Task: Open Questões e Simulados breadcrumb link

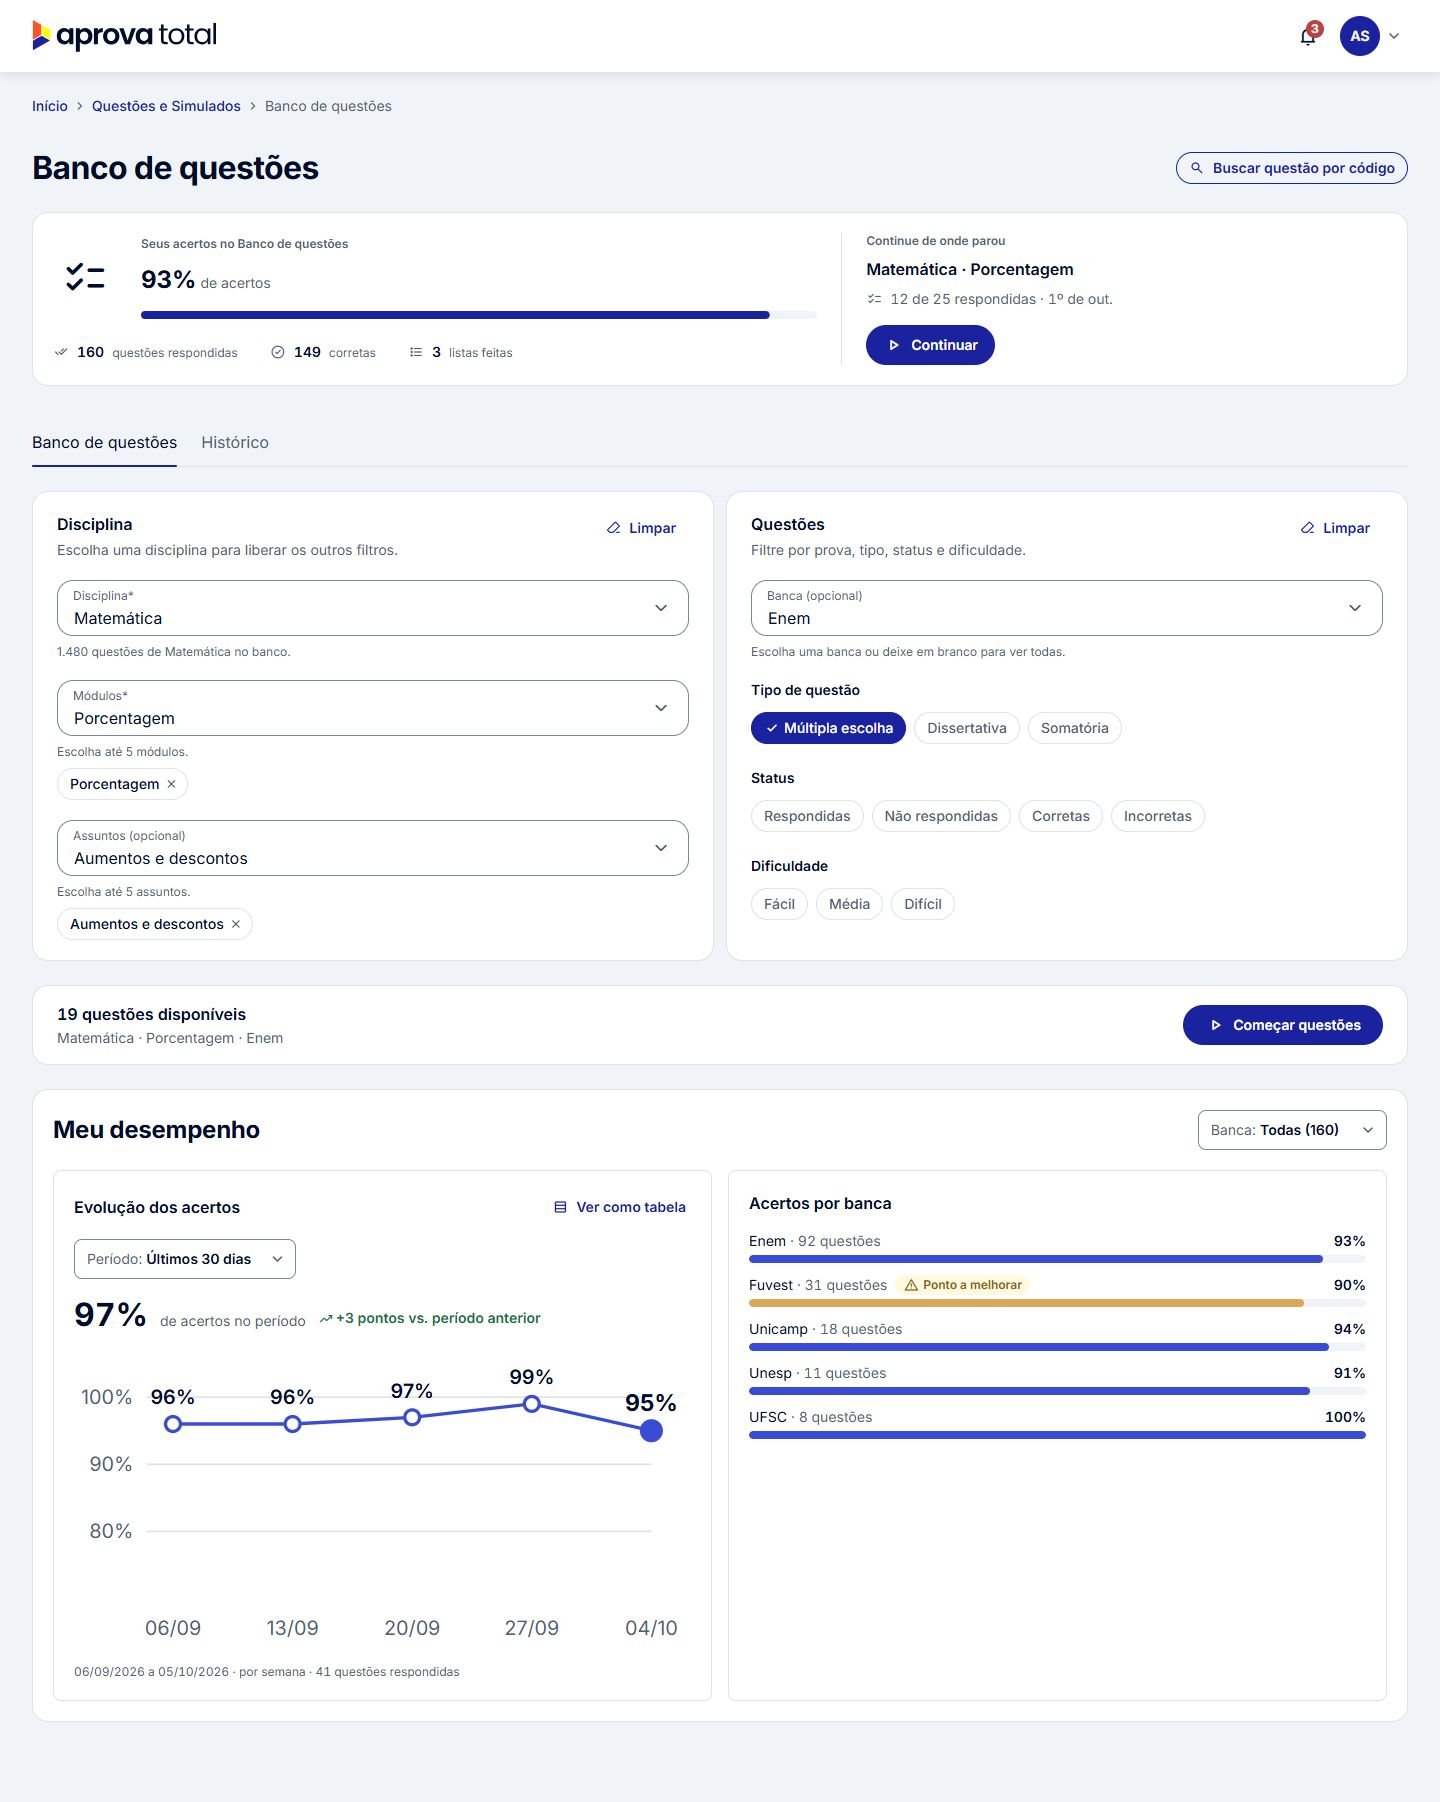Action: tap(166, 106)
